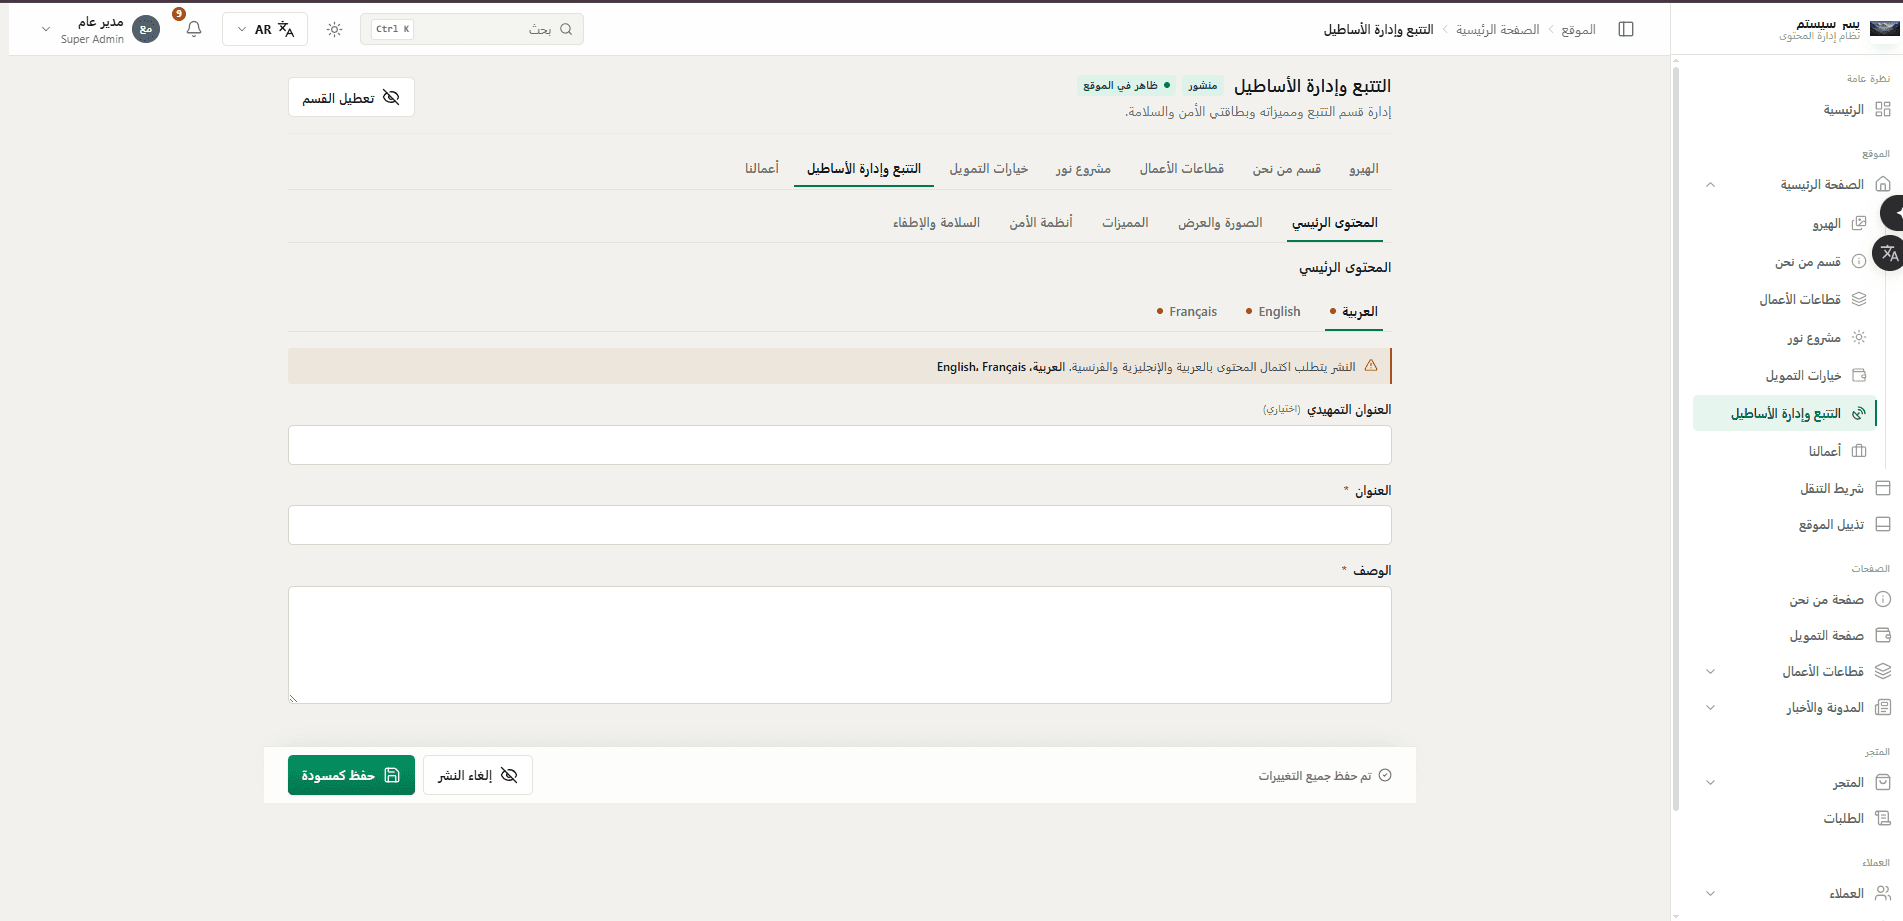Expand the المتجر sidebar group

point(1710,782)
